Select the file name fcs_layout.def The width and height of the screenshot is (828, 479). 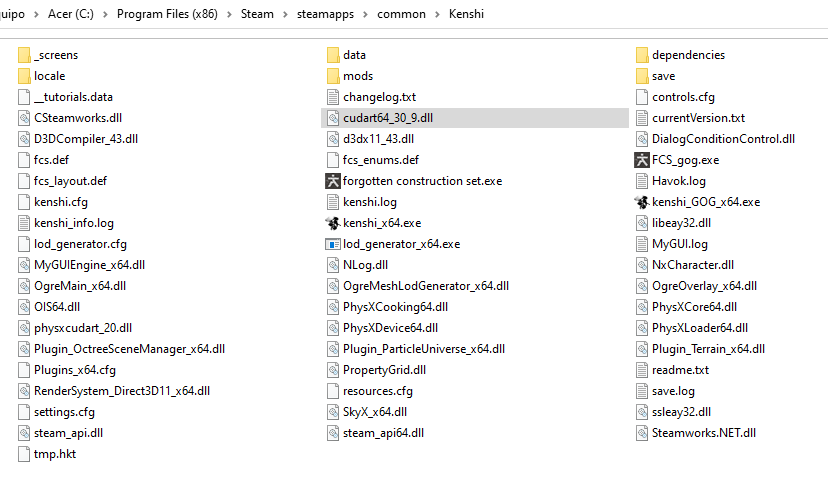coord(70,181)
